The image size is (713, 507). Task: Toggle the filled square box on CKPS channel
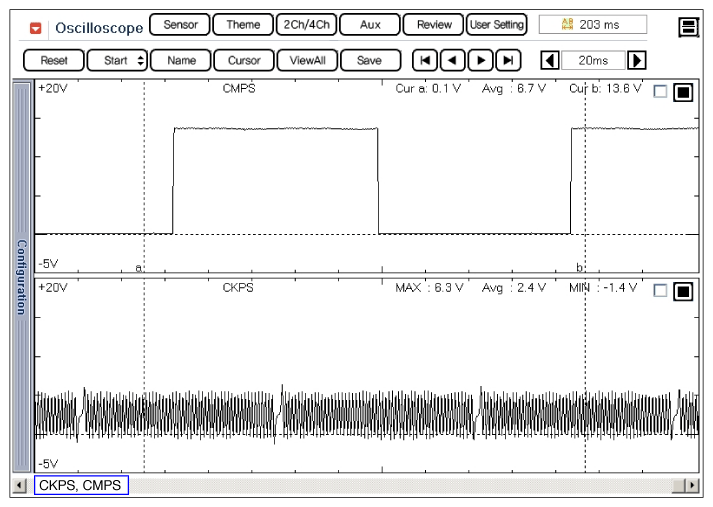[x=683, y=291]
